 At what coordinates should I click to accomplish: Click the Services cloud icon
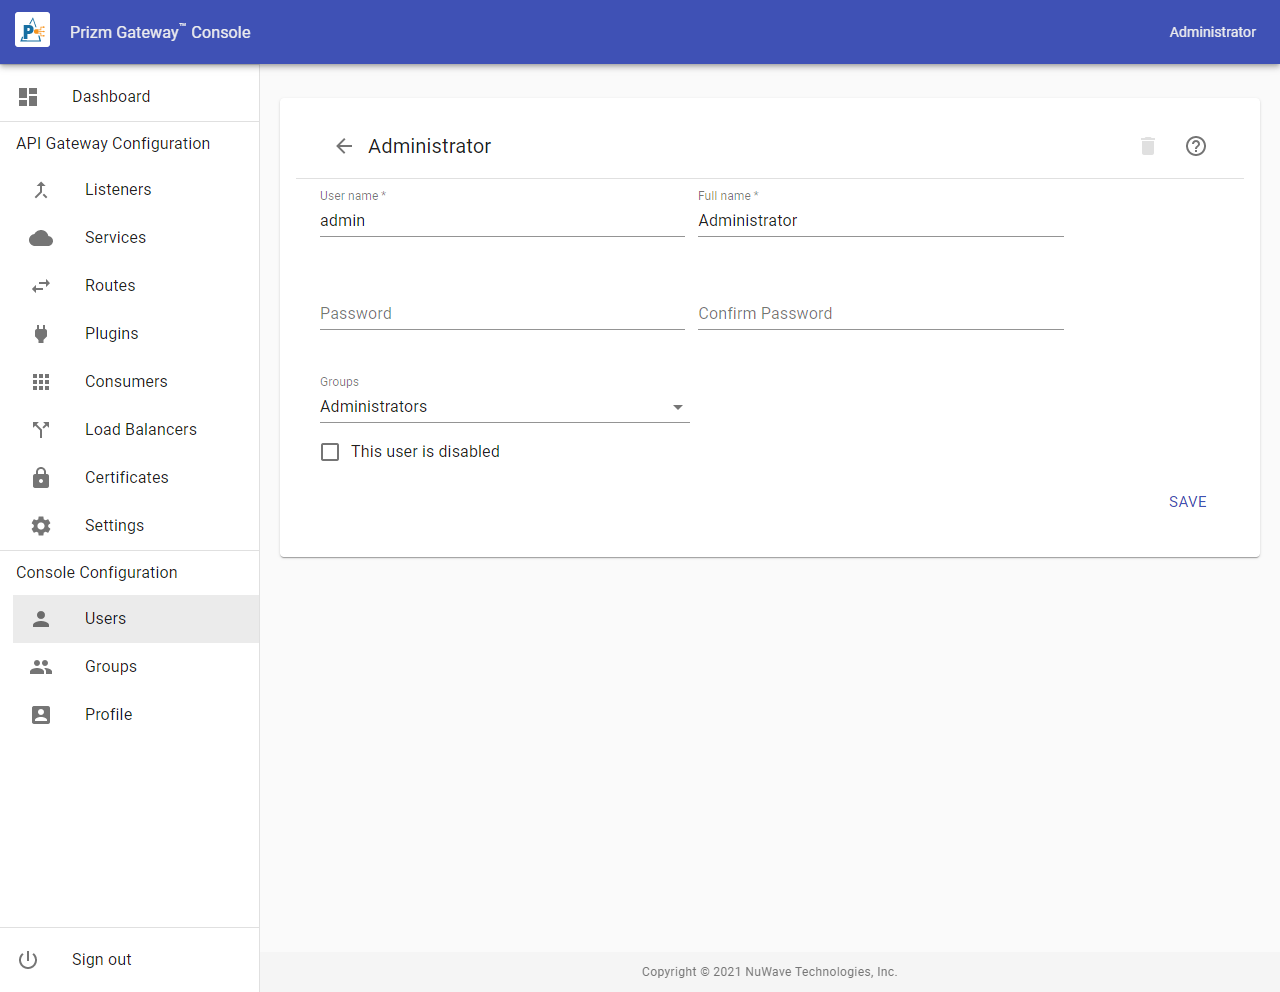click(41, 238)
